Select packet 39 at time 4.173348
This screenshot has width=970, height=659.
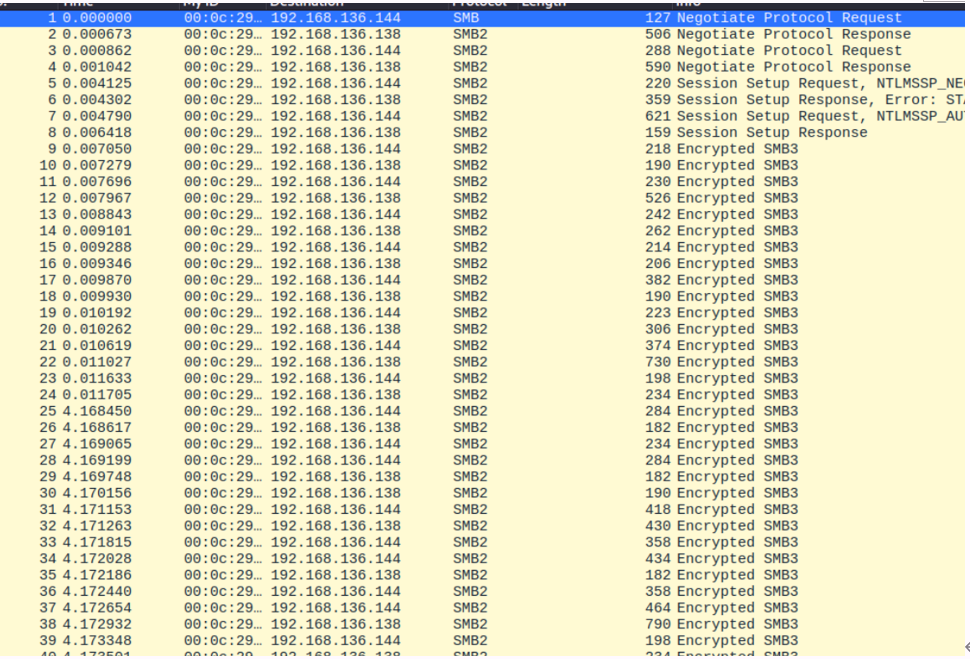click(x=483, y=641)
